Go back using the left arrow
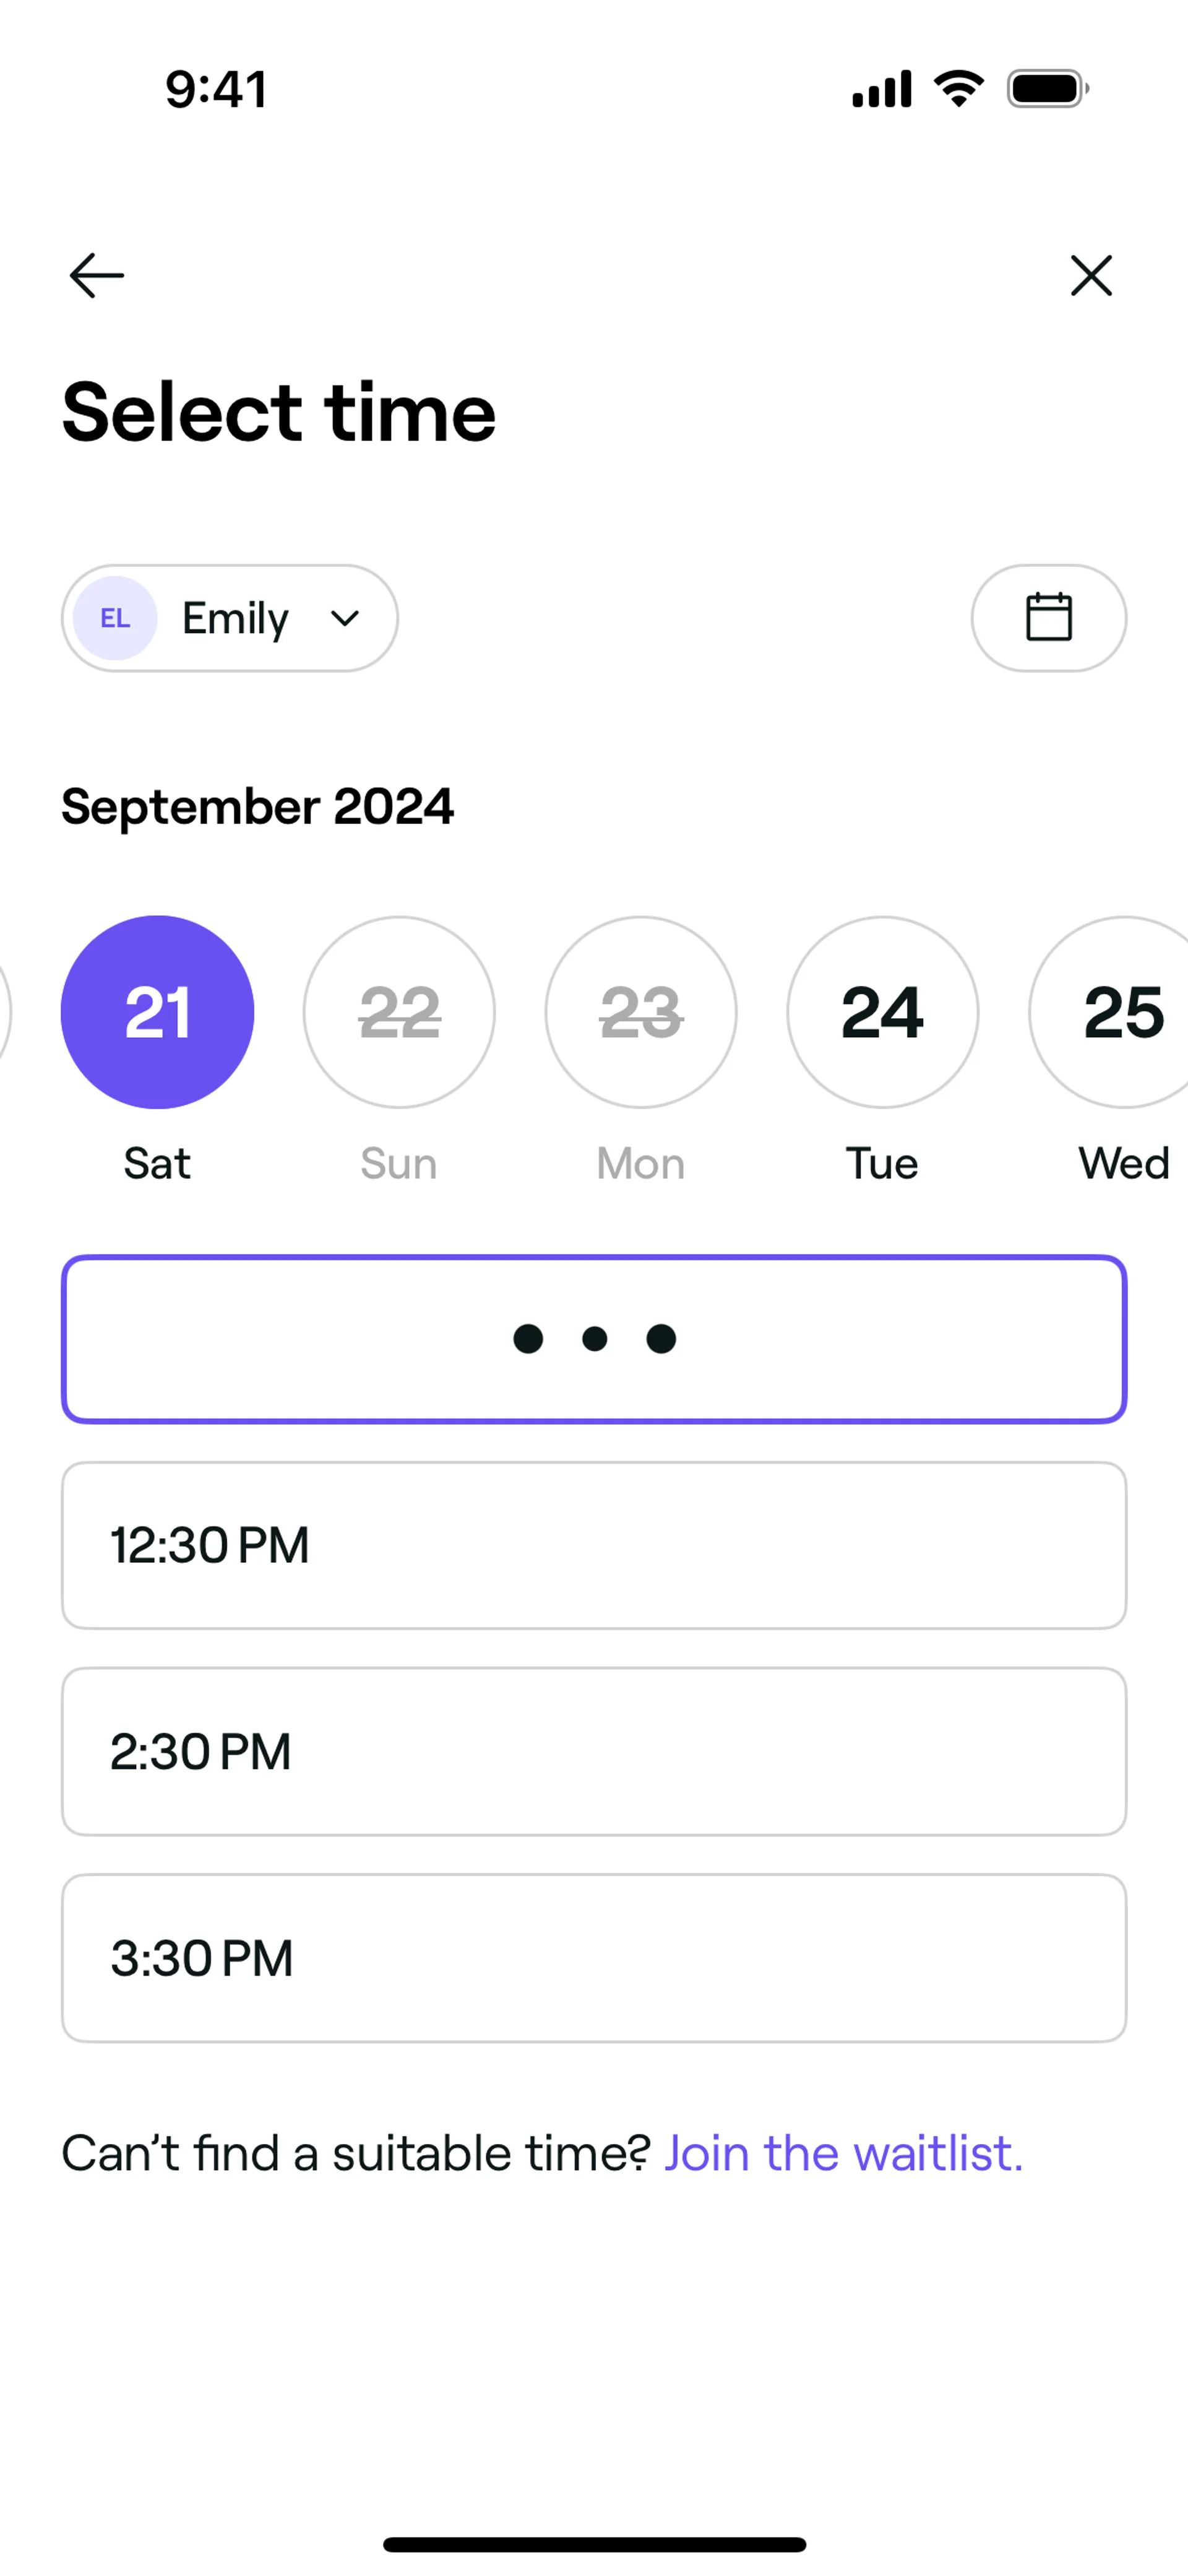Viewport: 1188px width, 2576px height. point(96,275)
